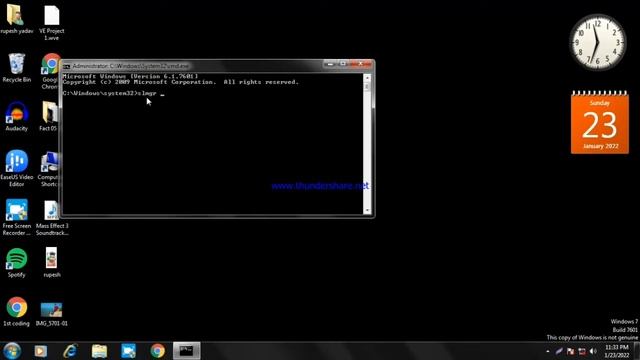
Task: Click the Command Prompt scrollbar thumb
Action: click(x=367, y=87)
